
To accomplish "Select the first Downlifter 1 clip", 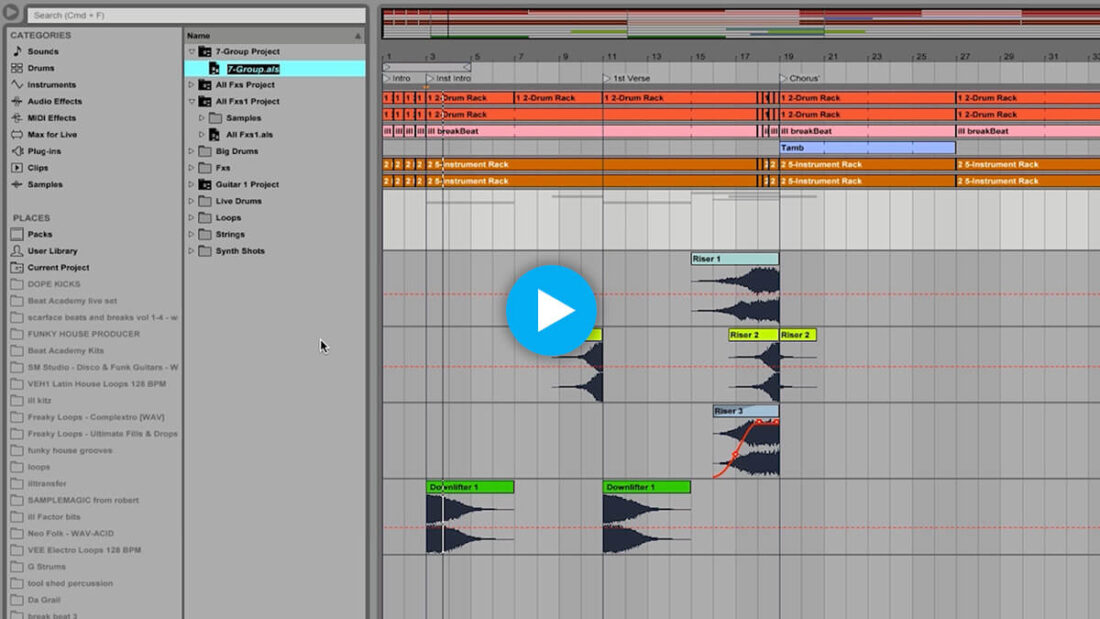I will tap(470, 486).
